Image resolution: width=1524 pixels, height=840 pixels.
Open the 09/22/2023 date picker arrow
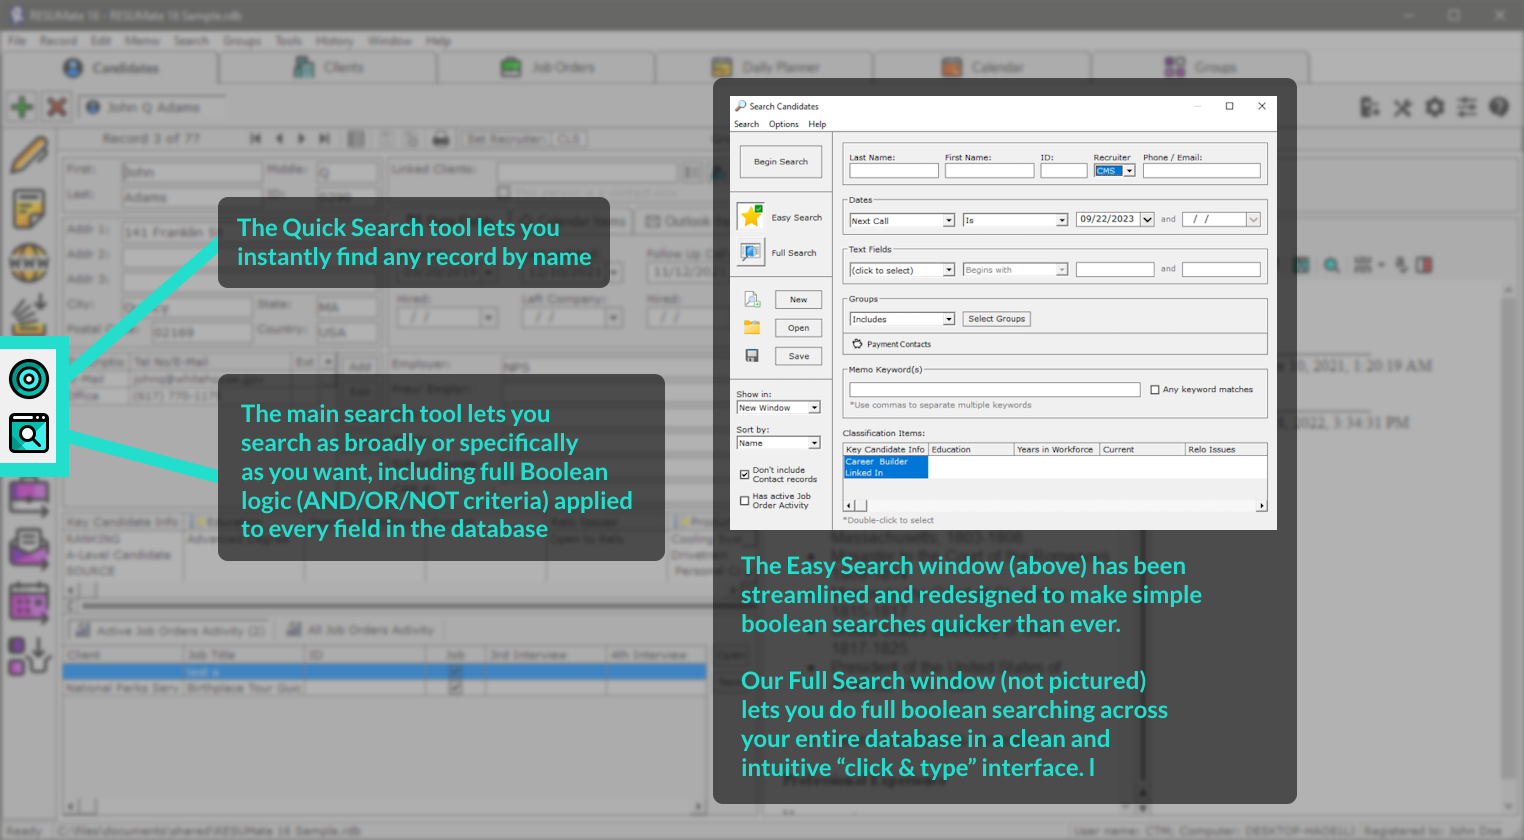tap(1147, 219)
